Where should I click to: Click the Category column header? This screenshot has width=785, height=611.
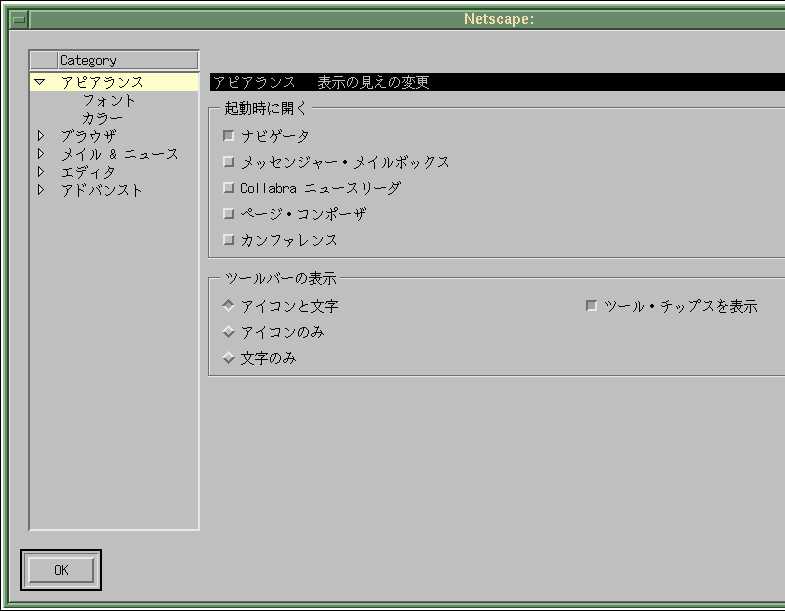128,60
